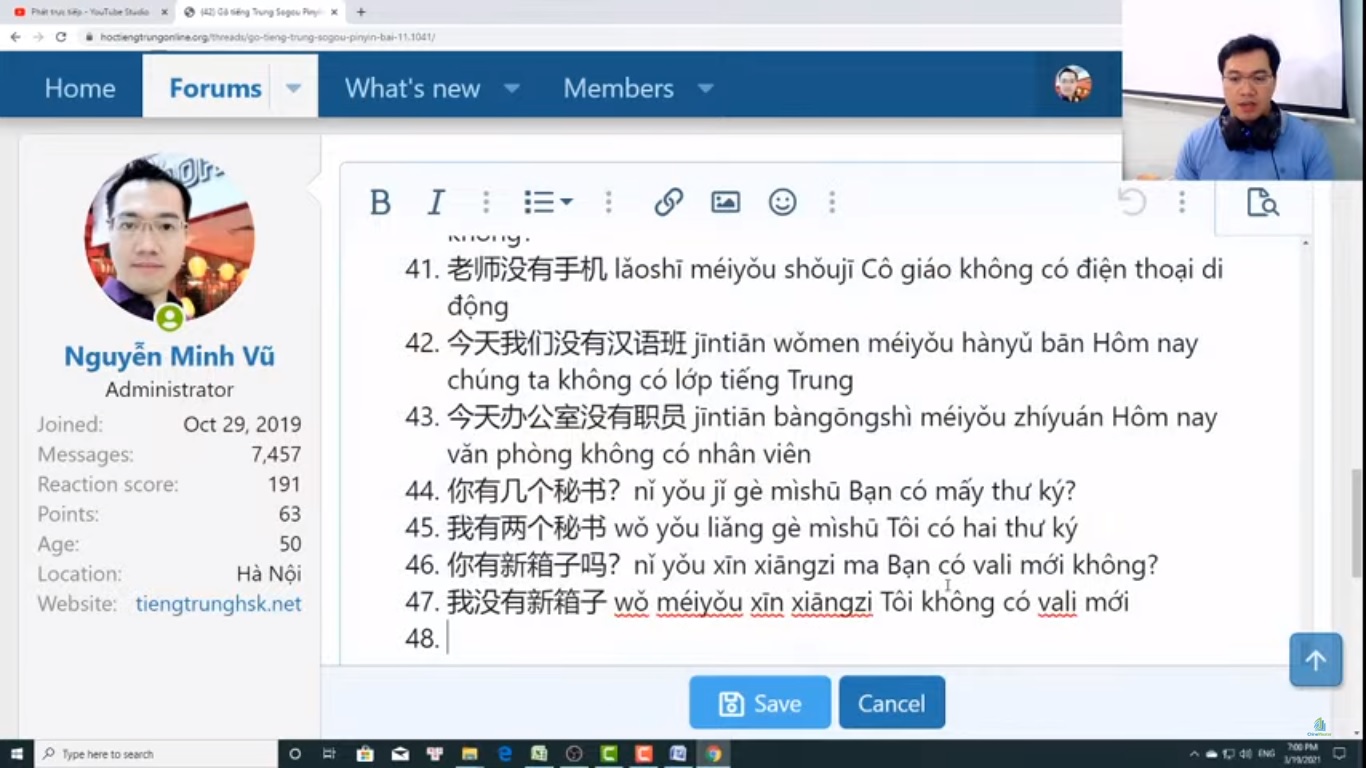Open the smilies emoji picker

click(x=782, y=202)
